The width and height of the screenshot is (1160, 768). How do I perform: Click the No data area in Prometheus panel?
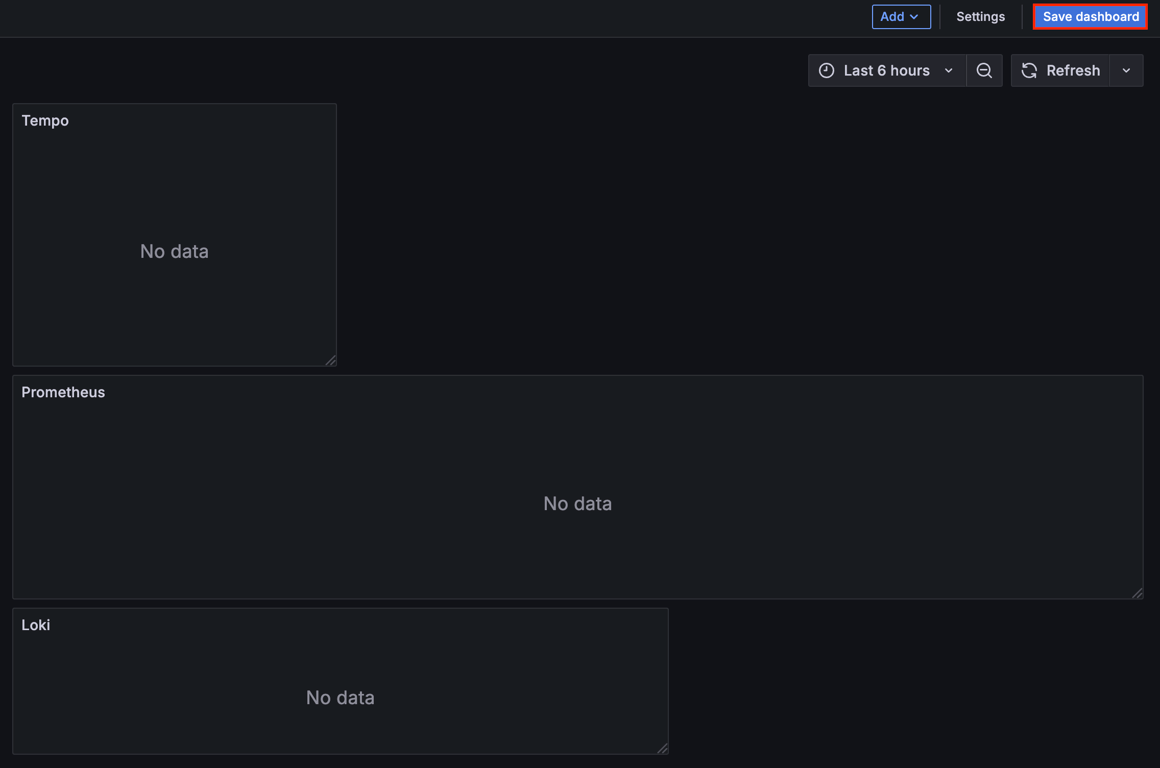pyautogui.click(x=577, y=503)
